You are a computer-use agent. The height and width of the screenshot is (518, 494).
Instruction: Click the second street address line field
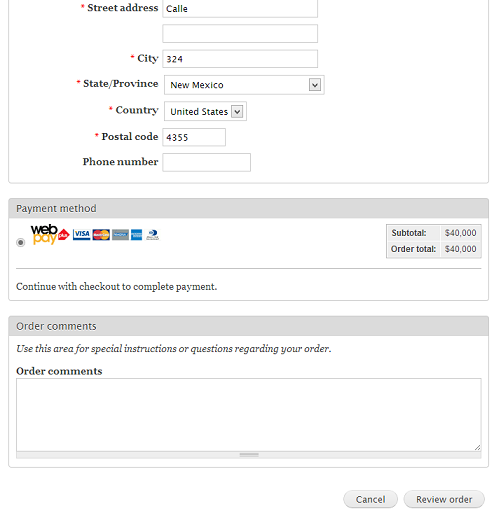(240, 34)
